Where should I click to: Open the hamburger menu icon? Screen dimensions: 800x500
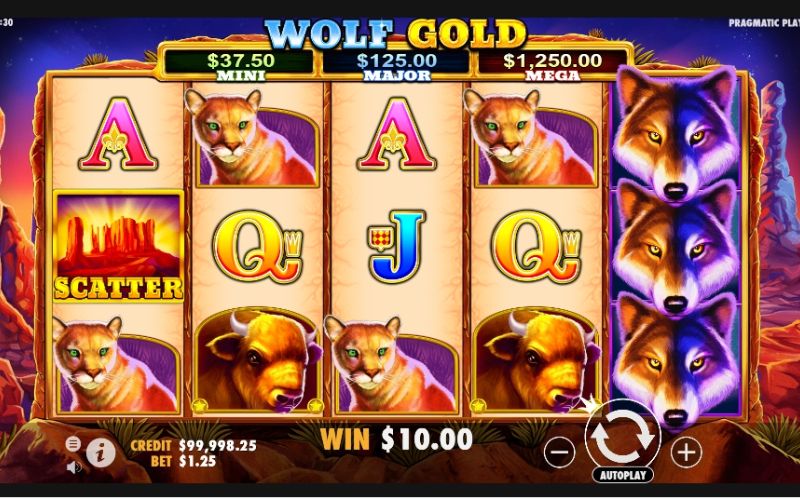[x=73, y=444]
